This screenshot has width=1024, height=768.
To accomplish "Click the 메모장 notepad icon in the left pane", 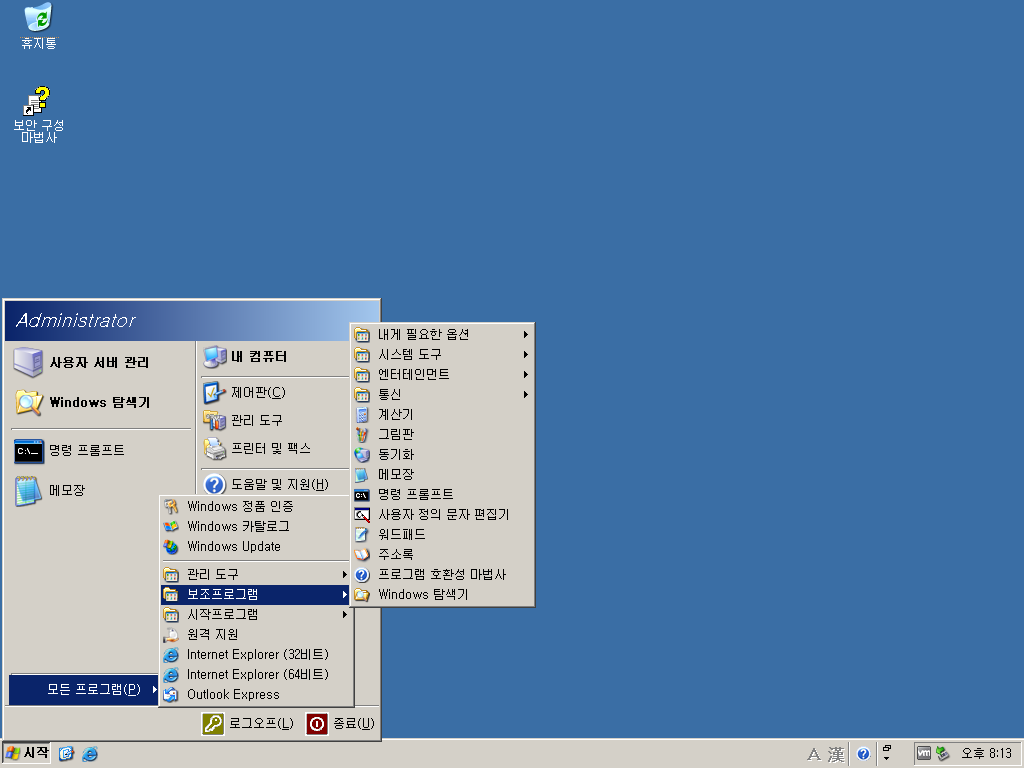I will point(28,490).
